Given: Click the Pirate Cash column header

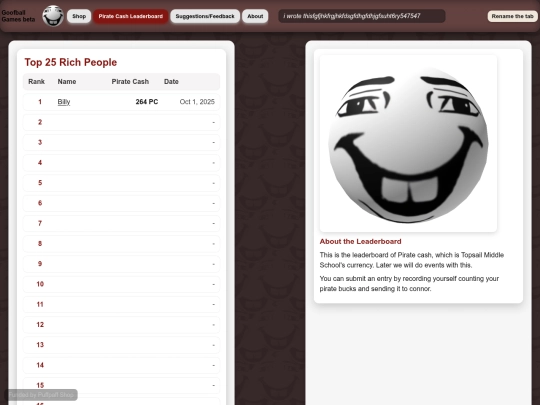Looking at the screenshot, I should click(130, 82).
